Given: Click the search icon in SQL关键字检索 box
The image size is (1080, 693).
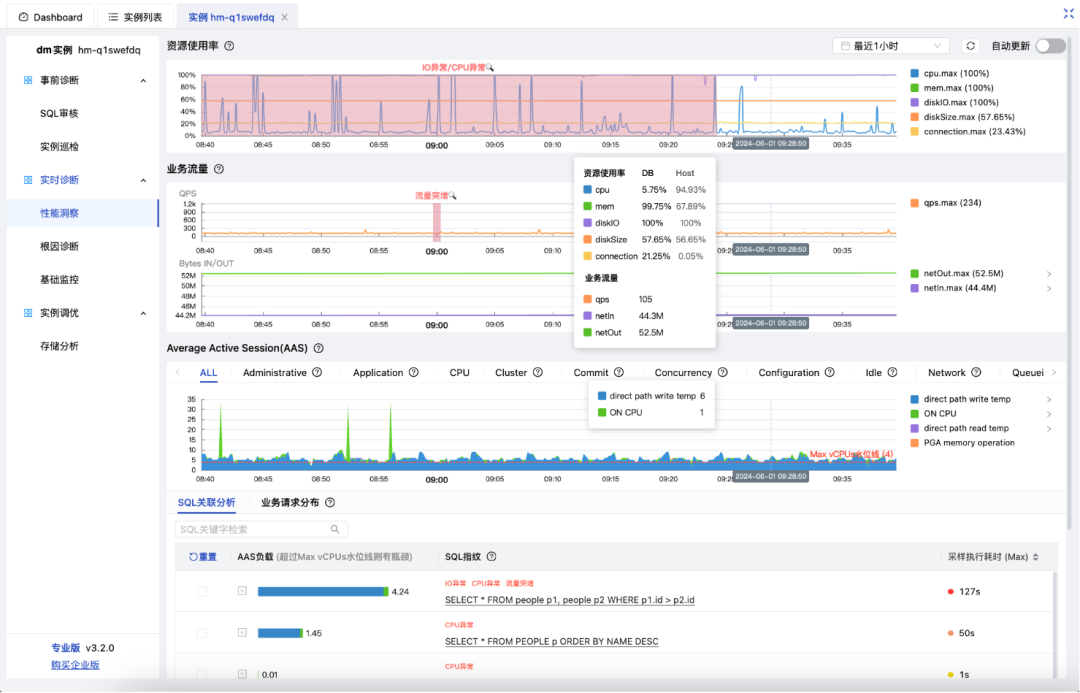Looking at the screenshot, I should click(335, 529).
